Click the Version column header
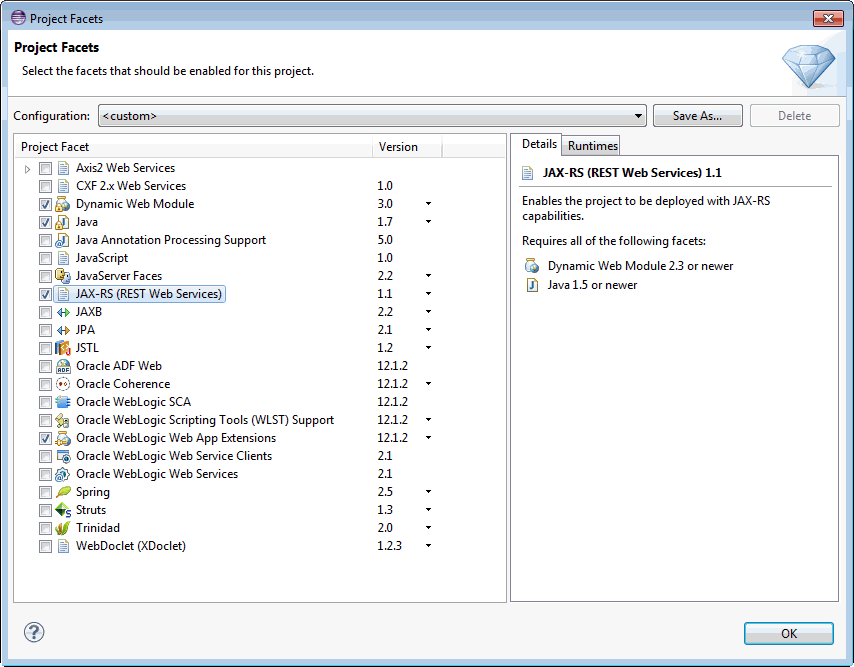The width and height of the screenshot is (854, 667). coord(398,147)
